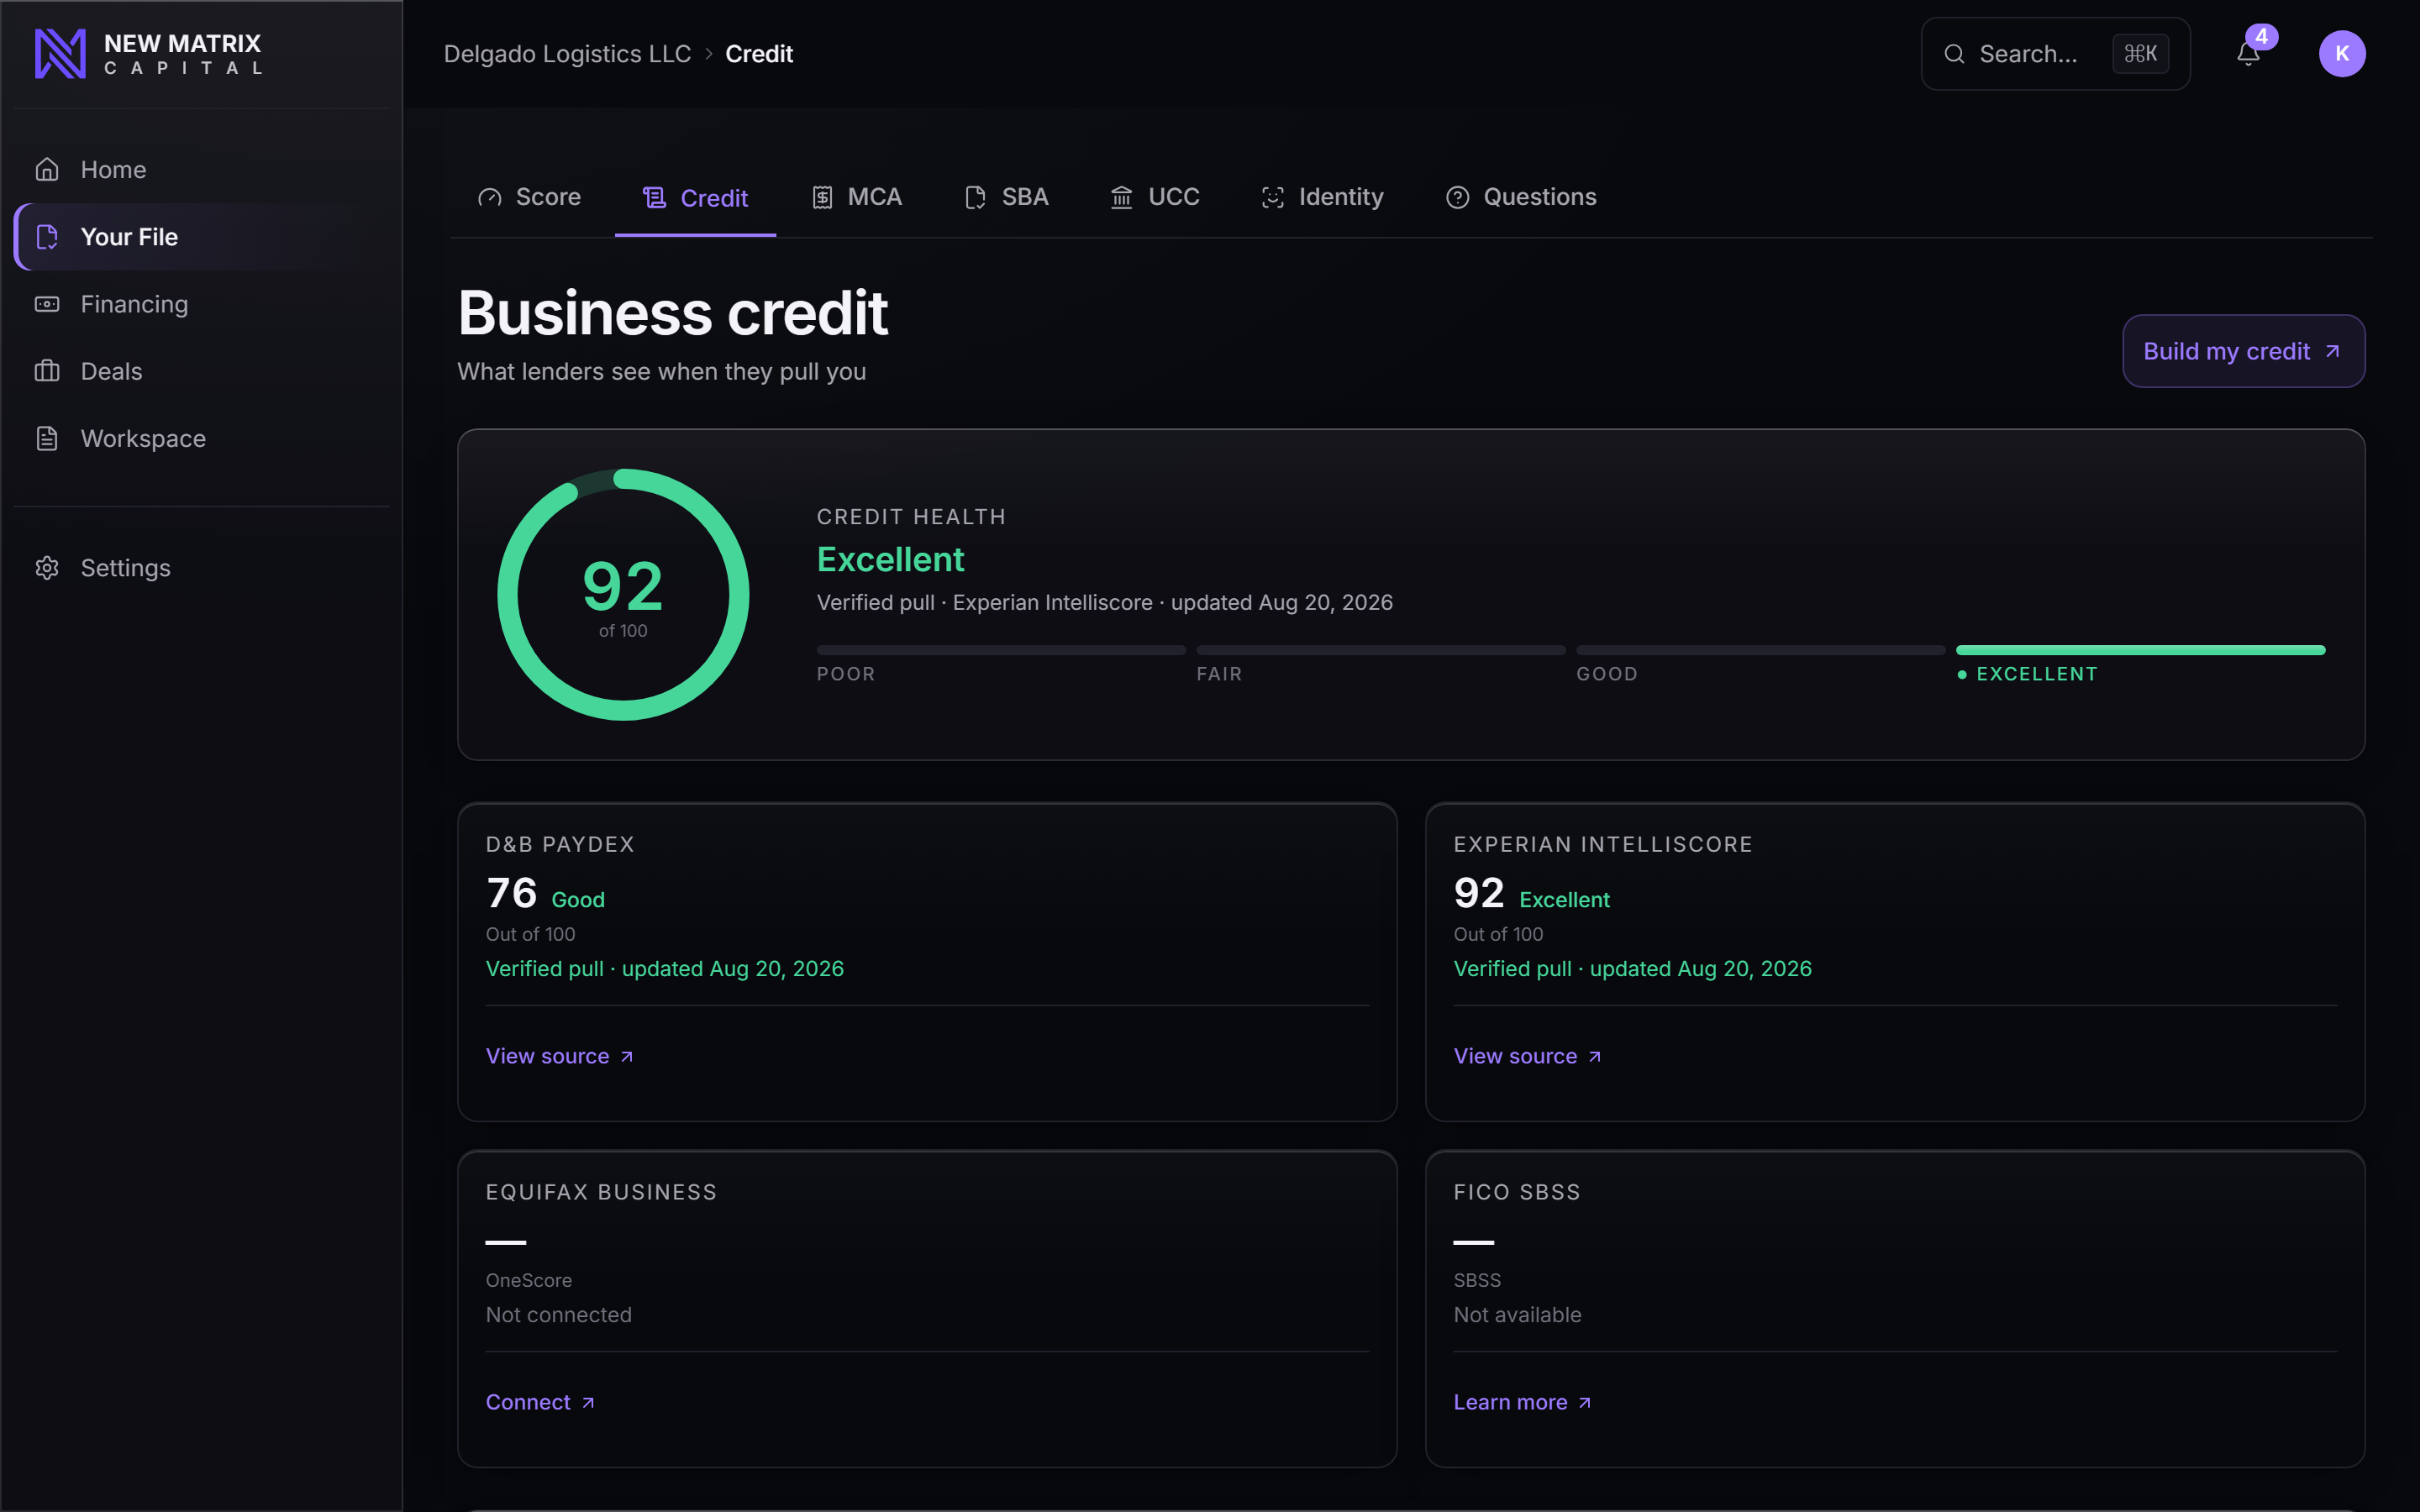Click the Questions help-circle icon
Viewport: 2420px width, 1512px height.
pos(1458,198)
